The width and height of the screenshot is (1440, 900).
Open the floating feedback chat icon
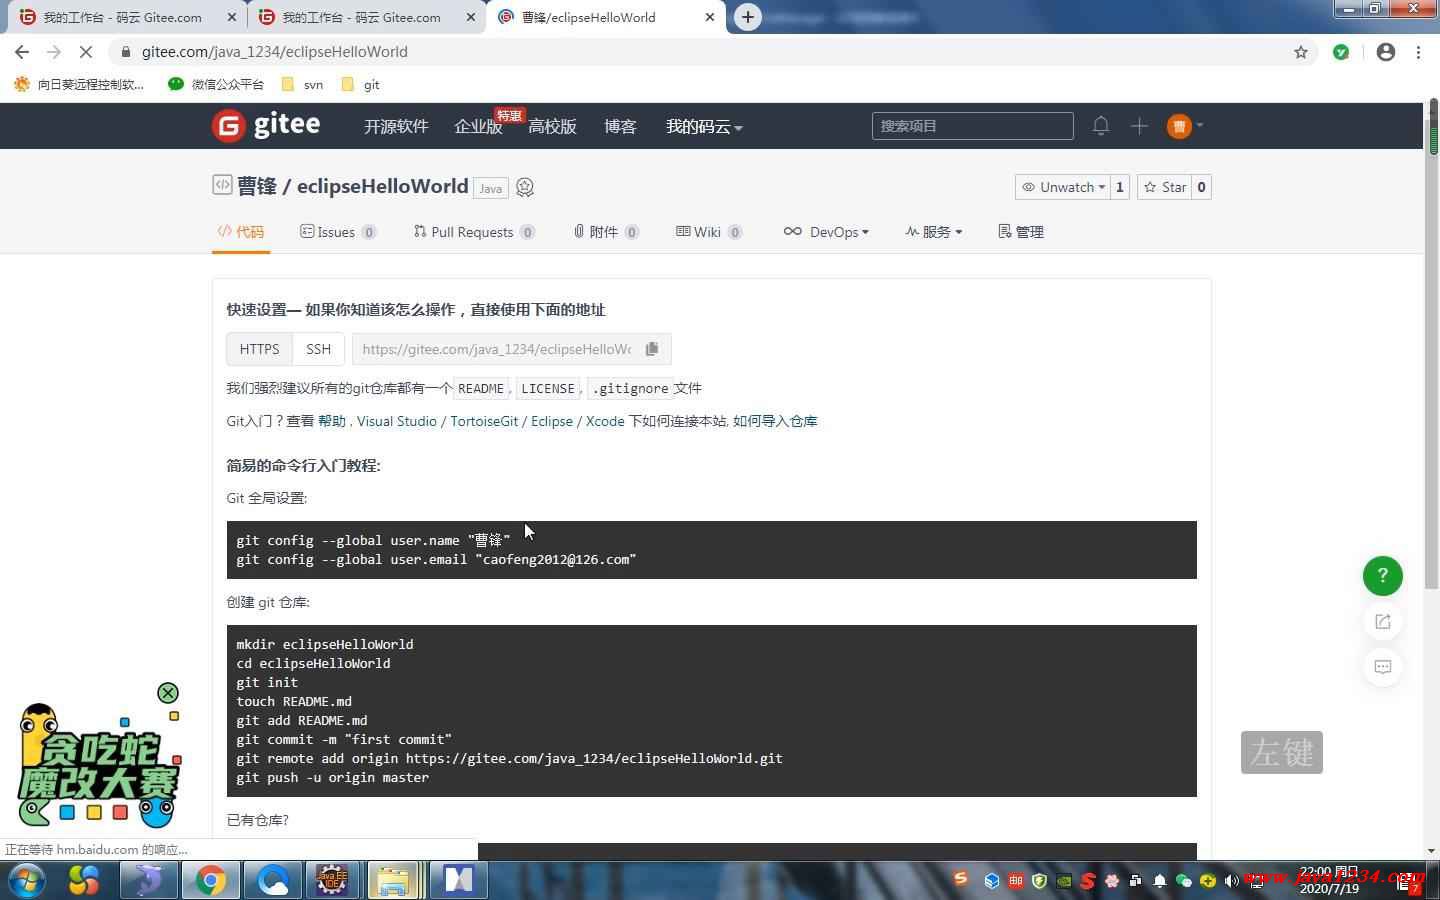(x=1383, y=667)
